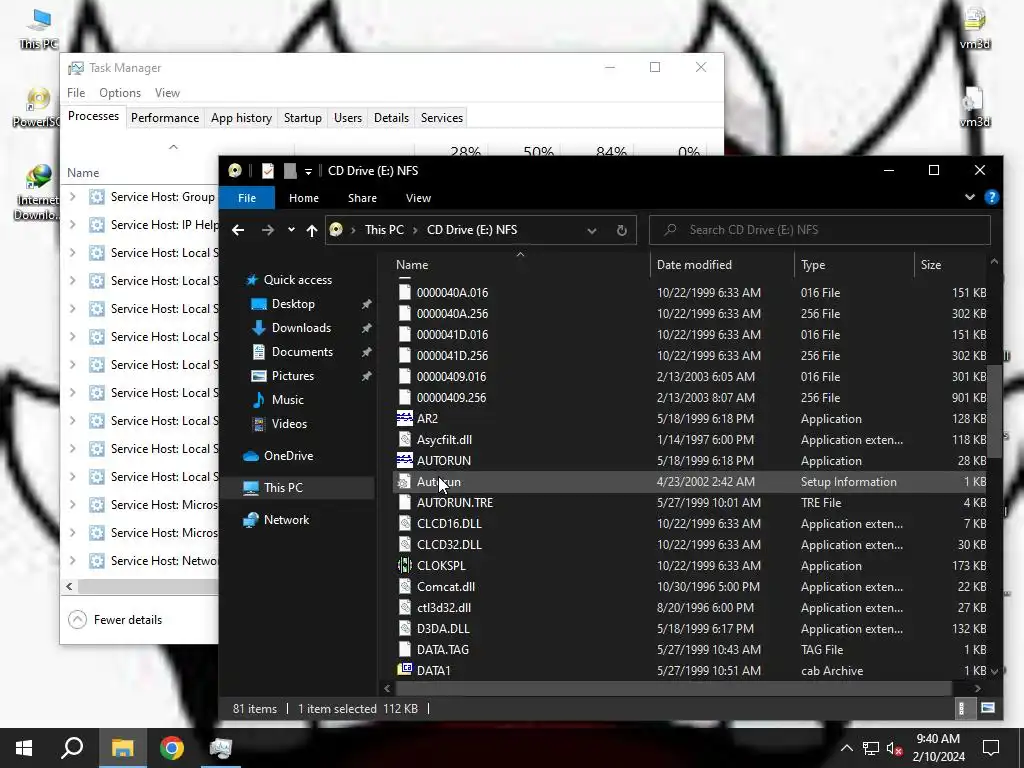Go up one folder level

(x=312, y=230)
